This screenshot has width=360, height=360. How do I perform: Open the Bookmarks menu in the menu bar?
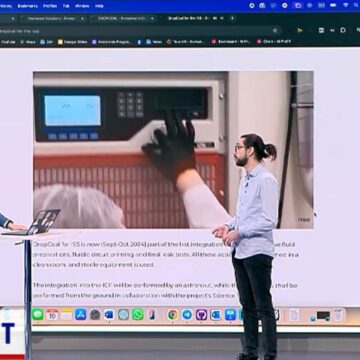click(27, 6)
